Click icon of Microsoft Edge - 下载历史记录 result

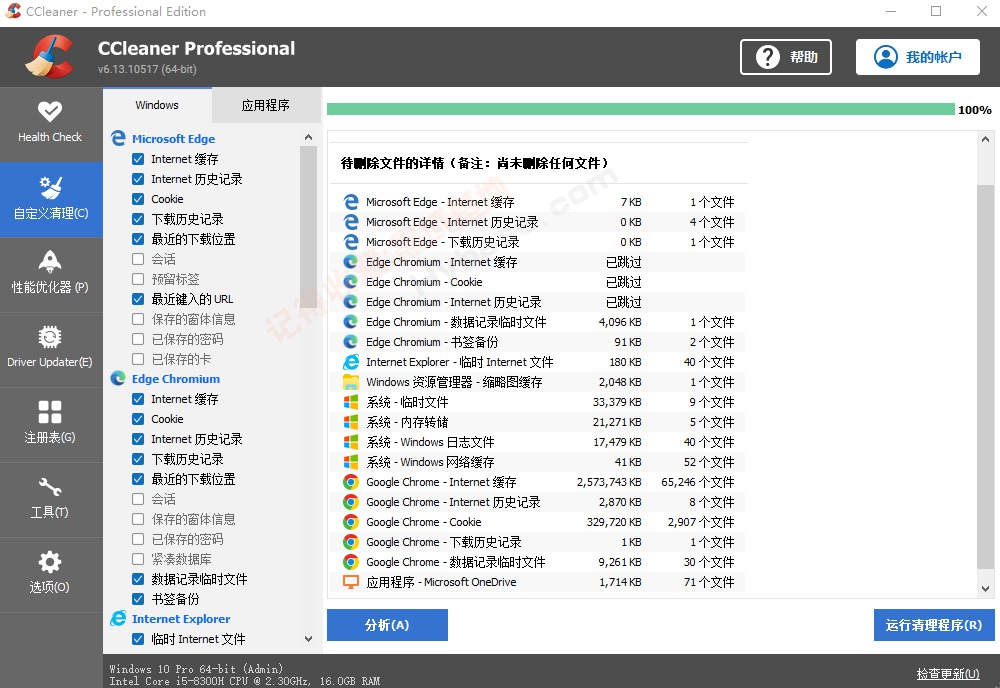[x=351, y=242]
